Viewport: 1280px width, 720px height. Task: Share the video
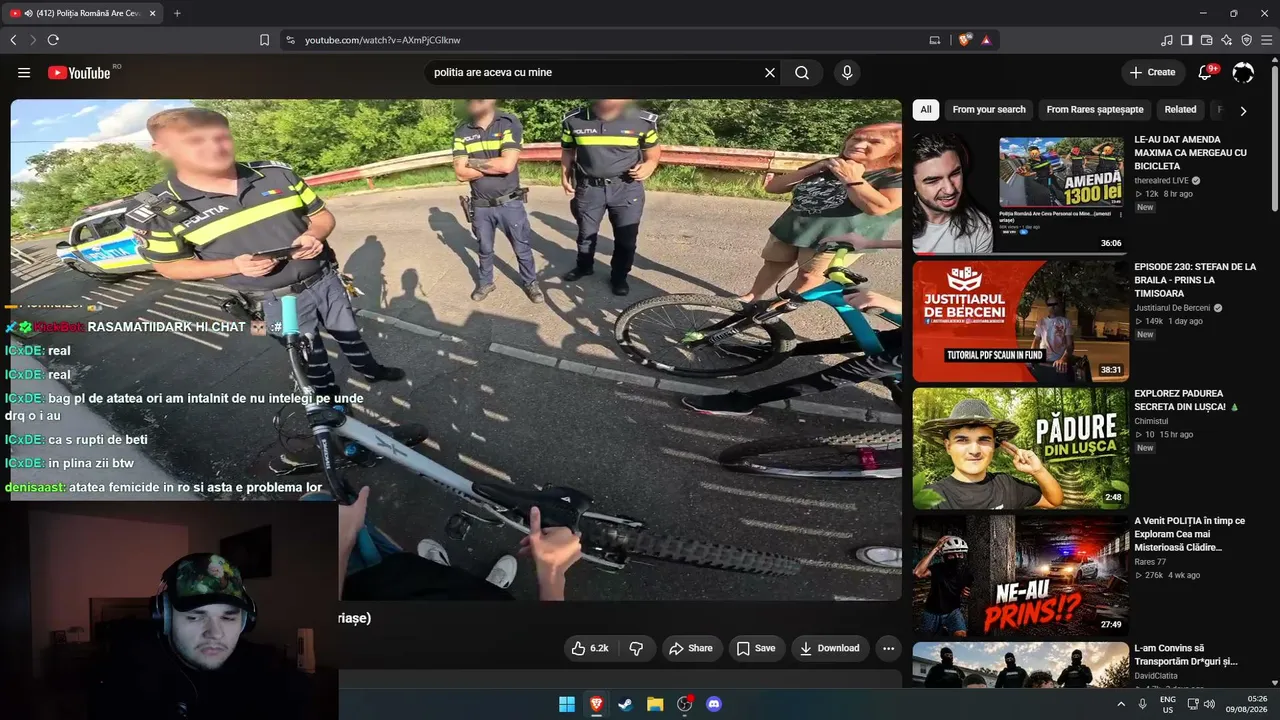(691, 648)
